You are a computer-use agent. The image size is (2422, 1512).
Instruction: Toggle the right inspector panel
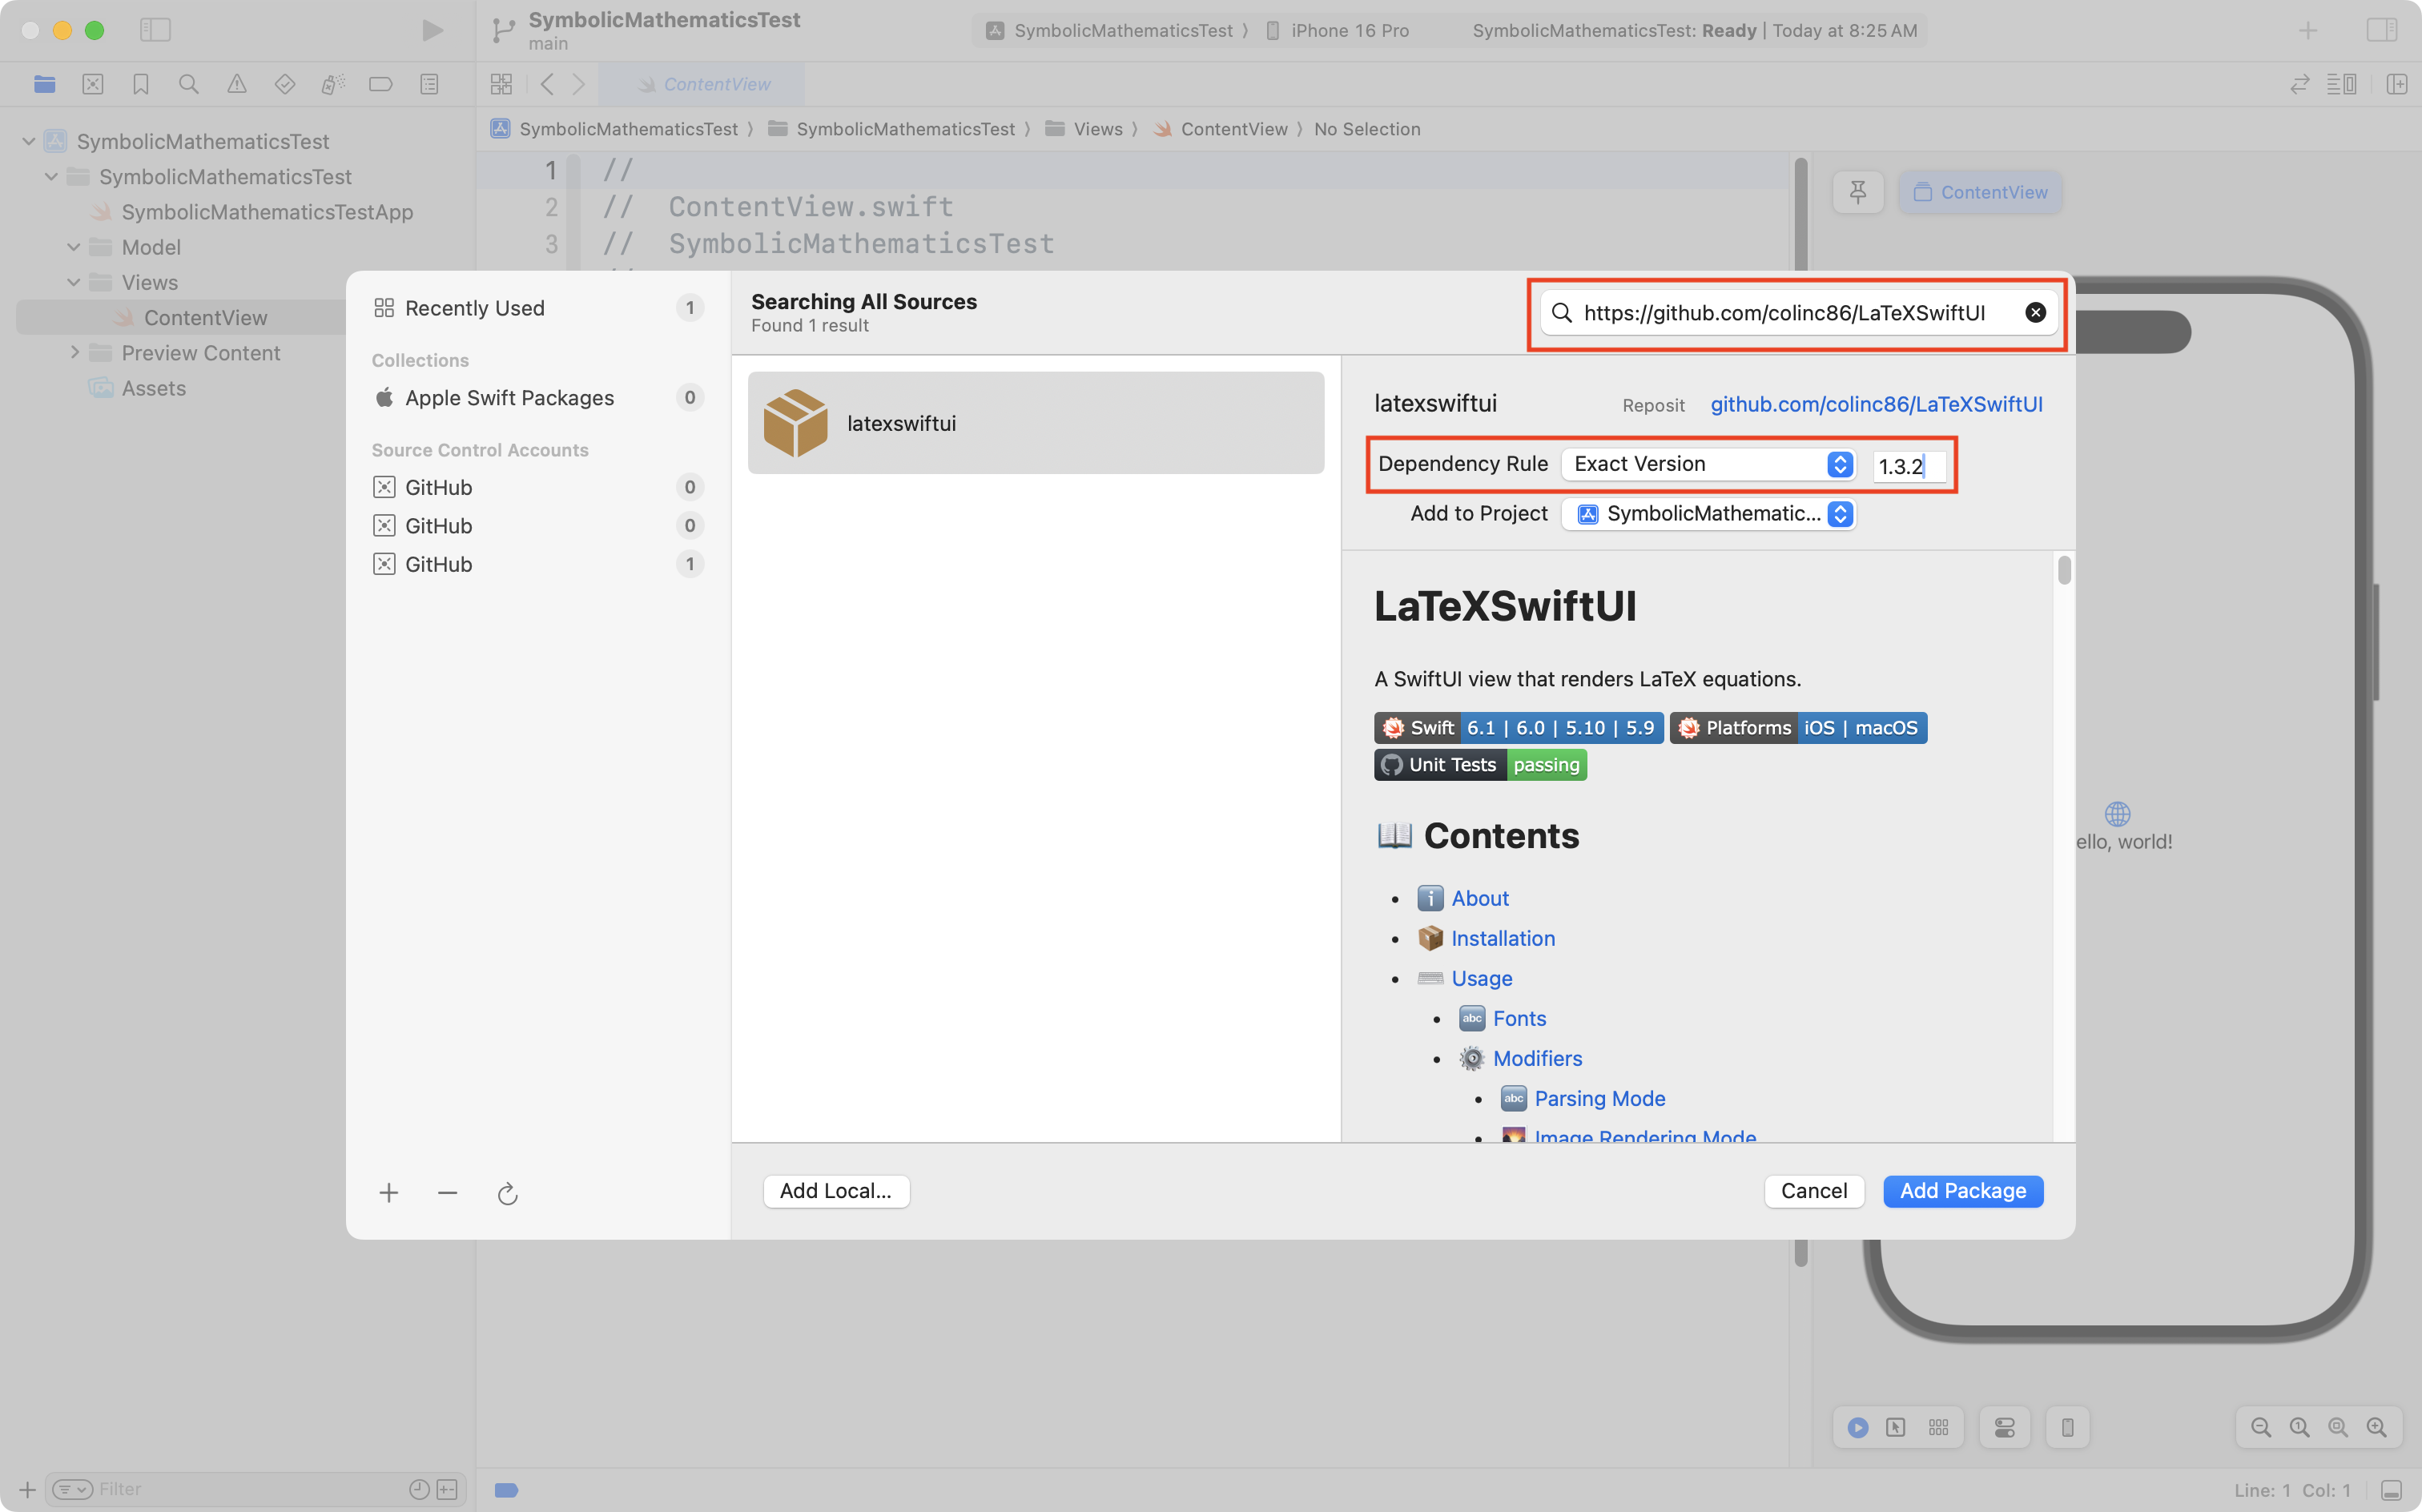point(2381,30)
